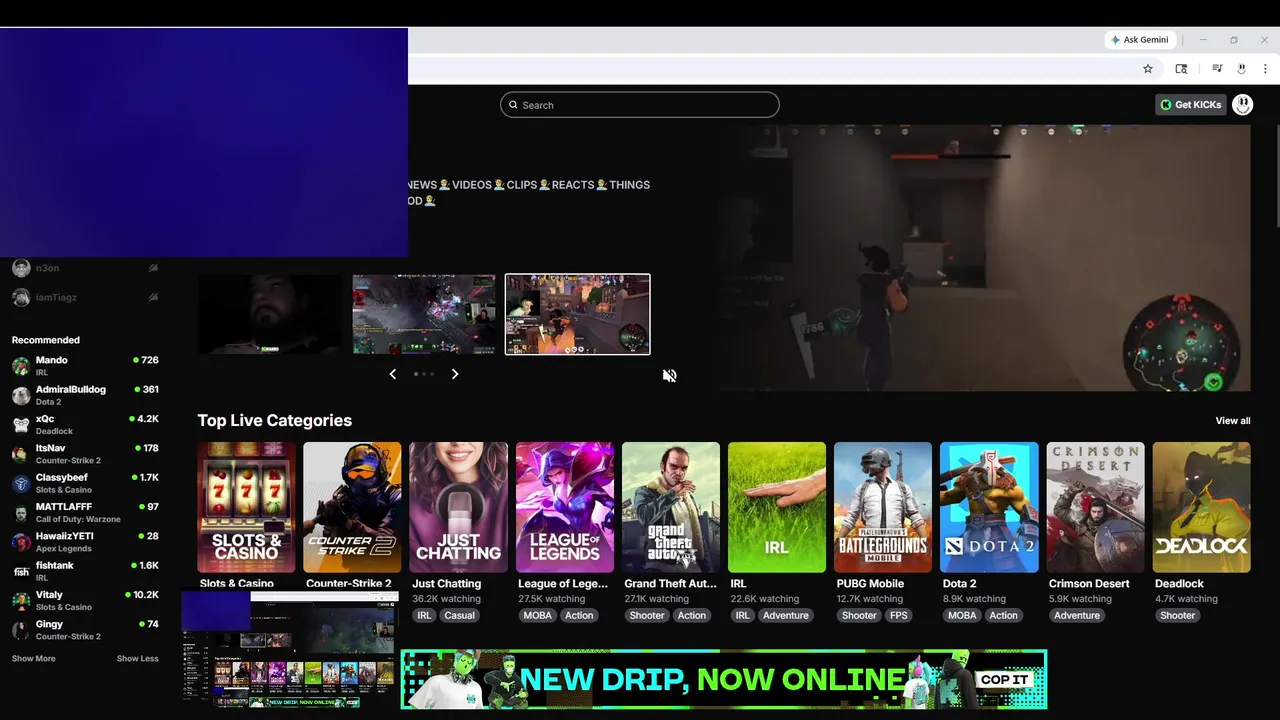Focus the Kick search field

point(640,105)
